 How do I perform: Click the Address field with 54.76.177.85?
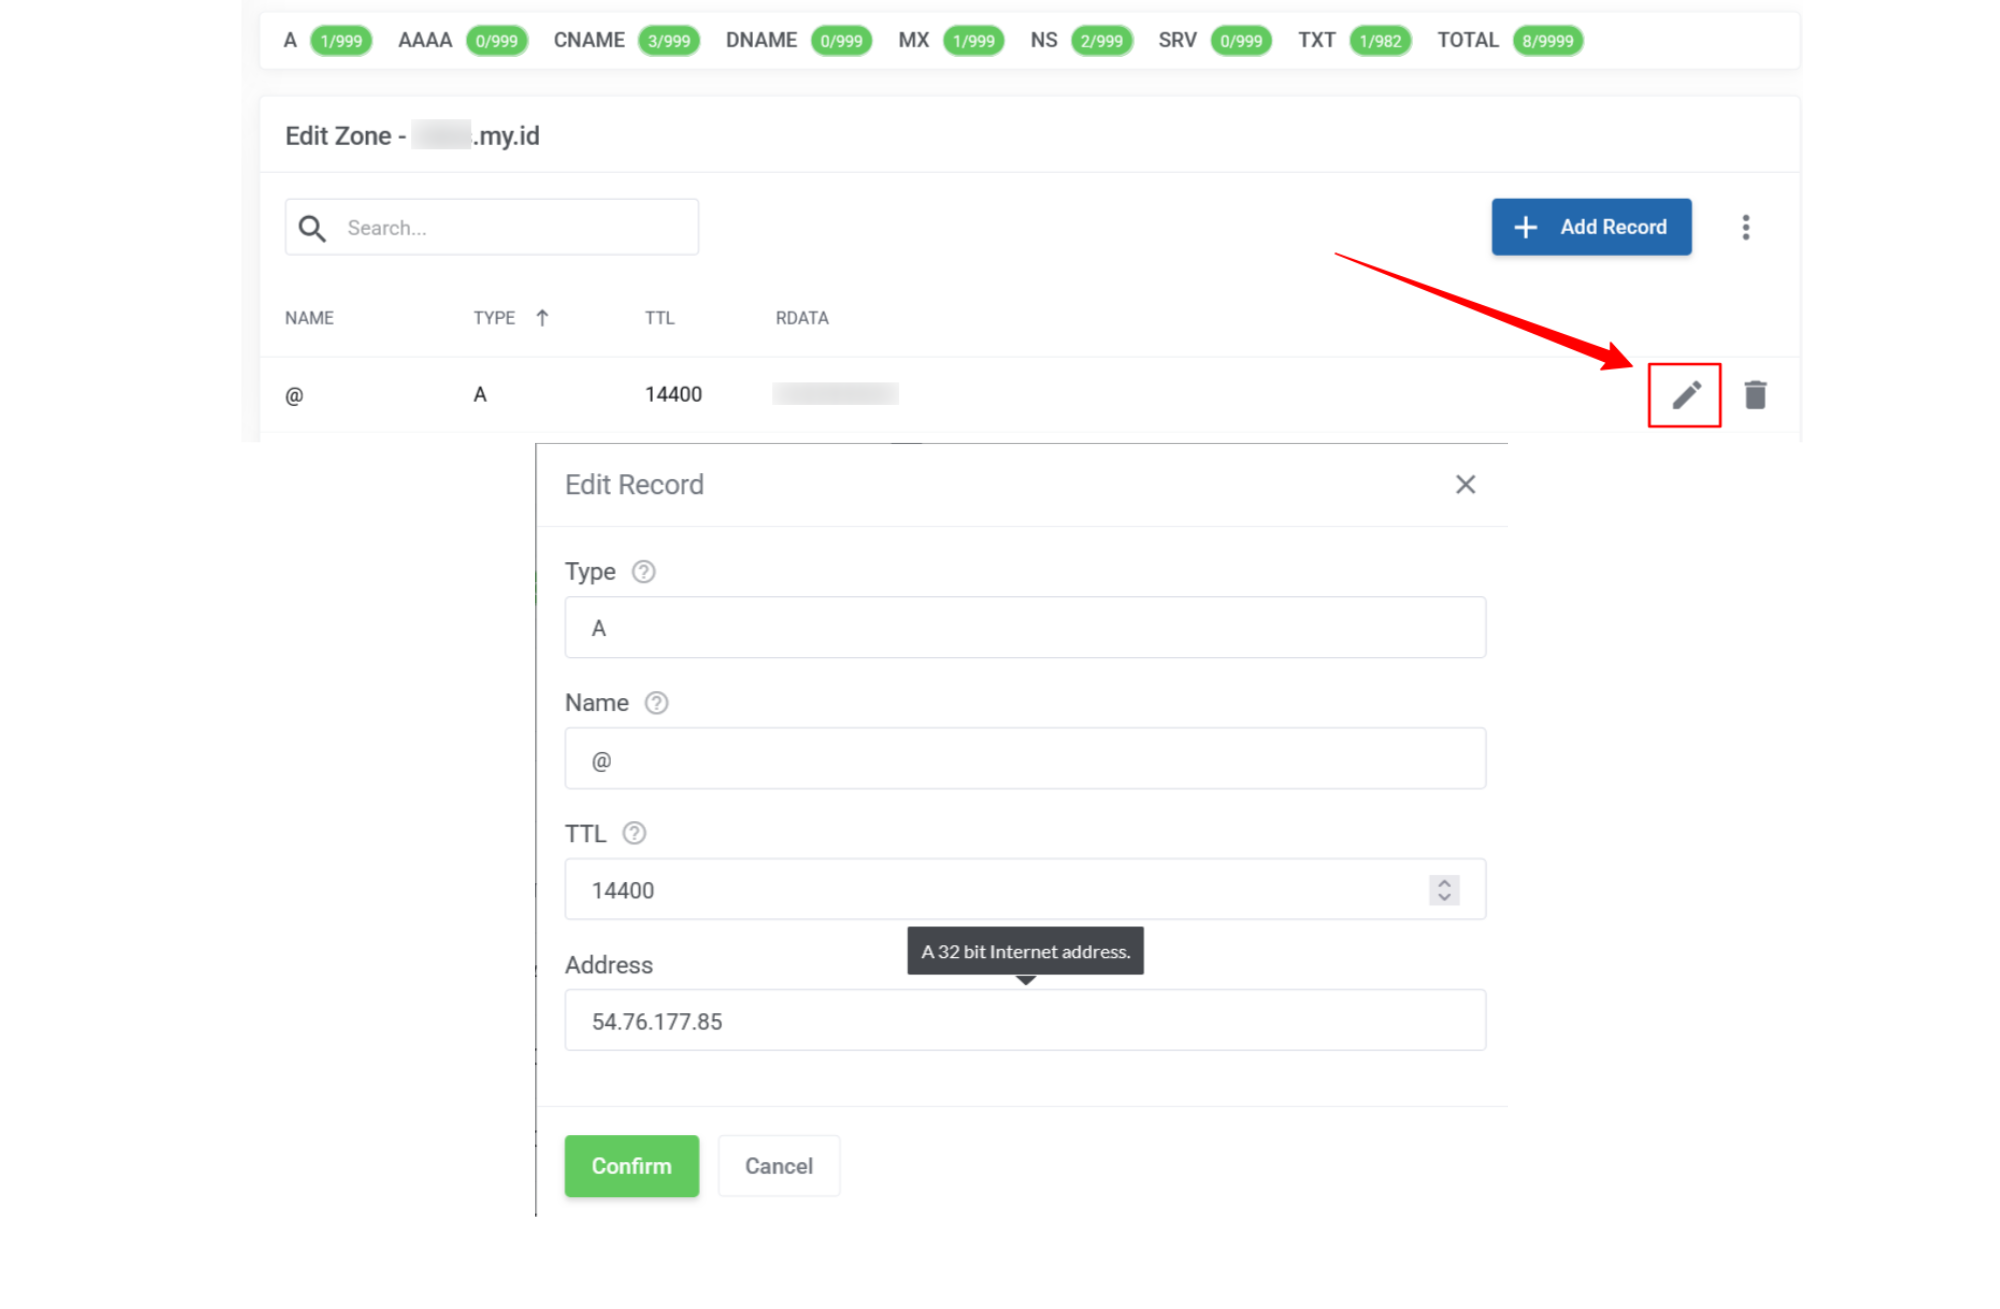click(x=1024, y=1021)
